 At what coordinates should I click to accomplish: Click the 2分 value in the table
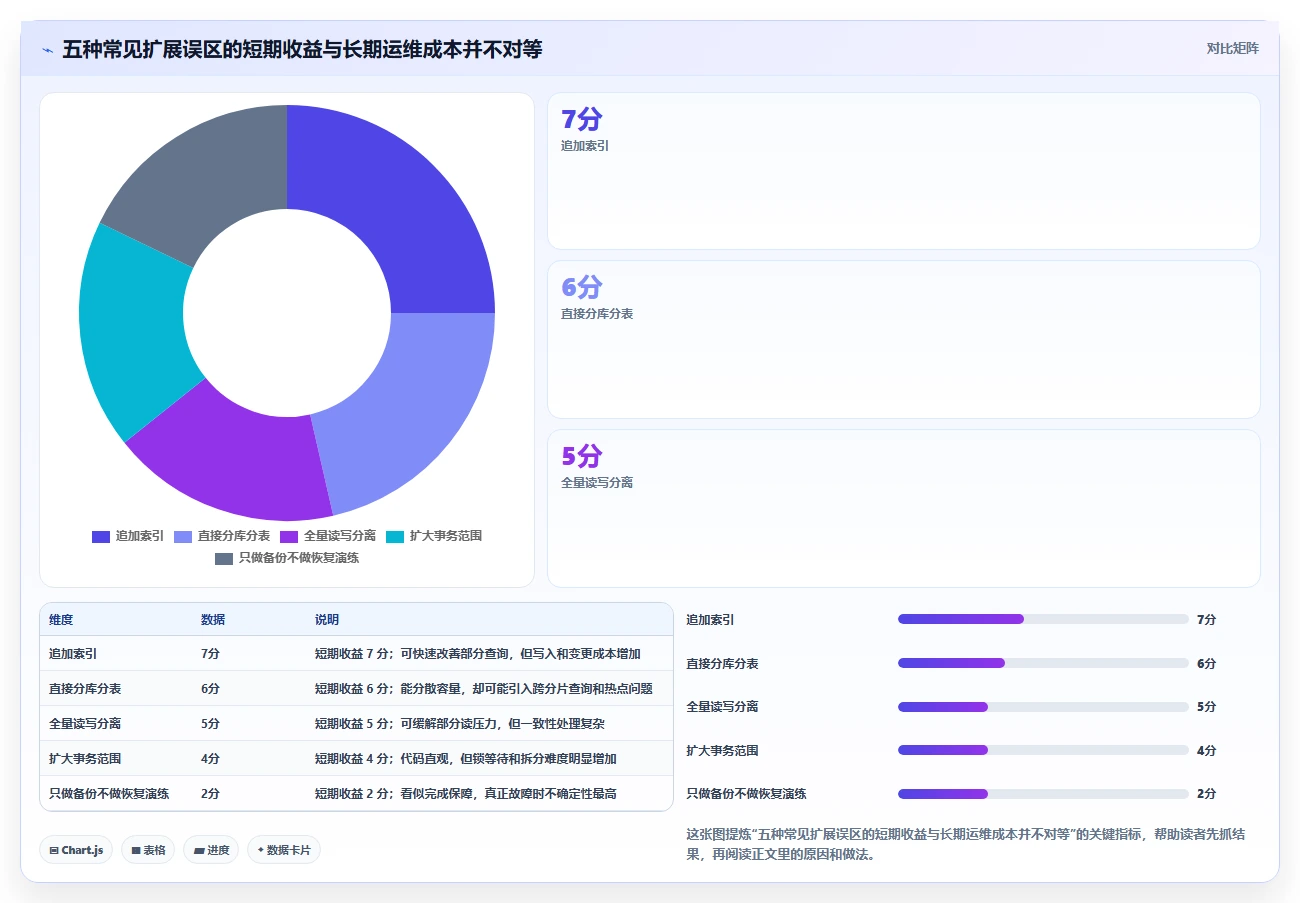coord(210,794)
